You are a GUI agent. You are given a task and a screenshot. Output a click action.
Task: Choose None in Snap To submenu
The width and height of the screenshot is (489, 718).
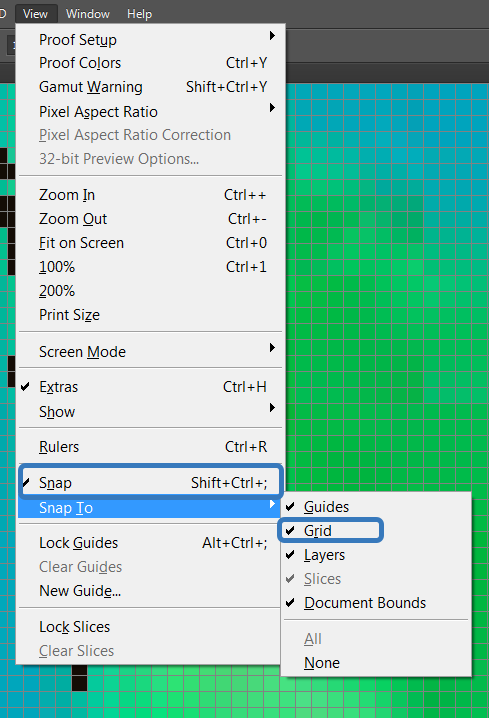376,663
